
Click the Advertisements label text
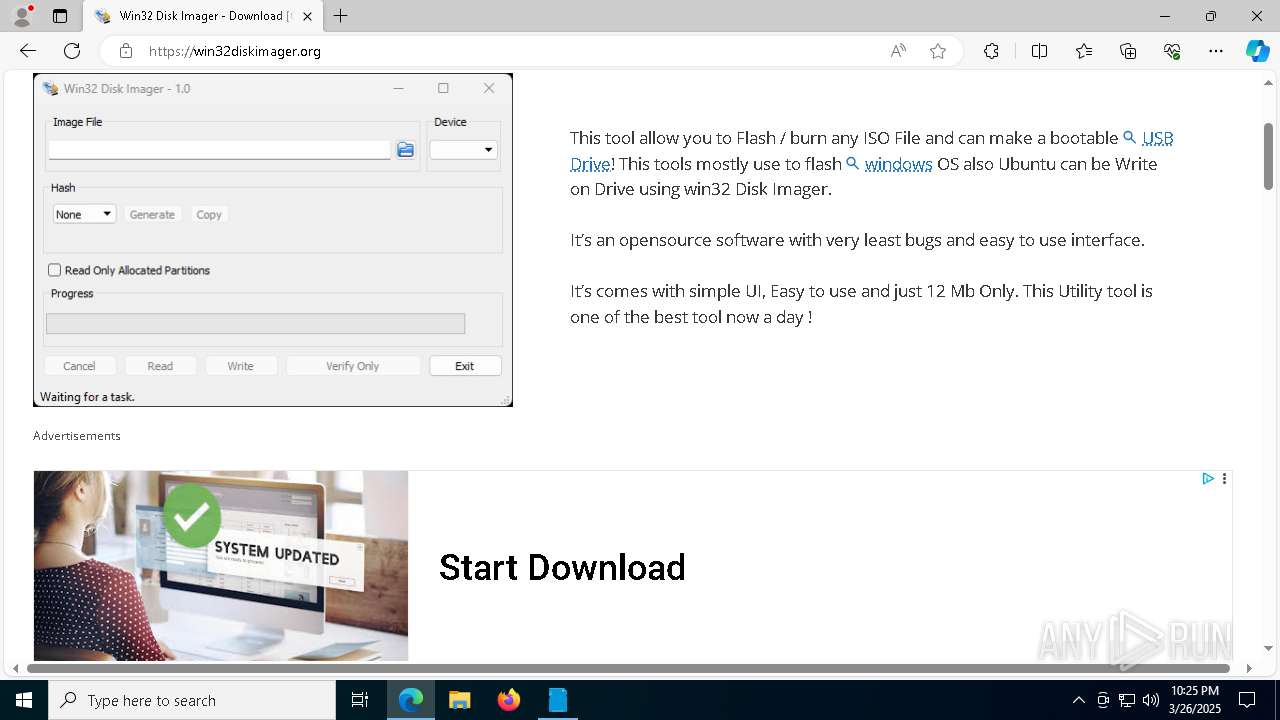[x=77, y=436]
